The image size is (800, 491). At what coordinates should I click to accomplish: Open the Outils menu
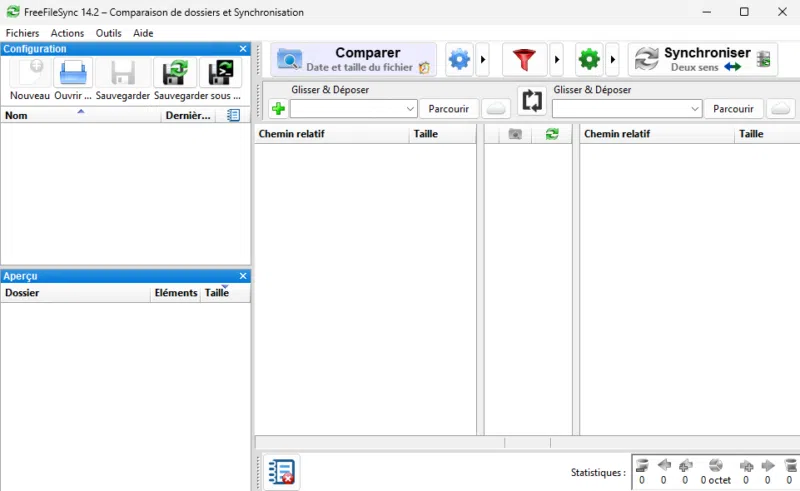click(109, 33)
